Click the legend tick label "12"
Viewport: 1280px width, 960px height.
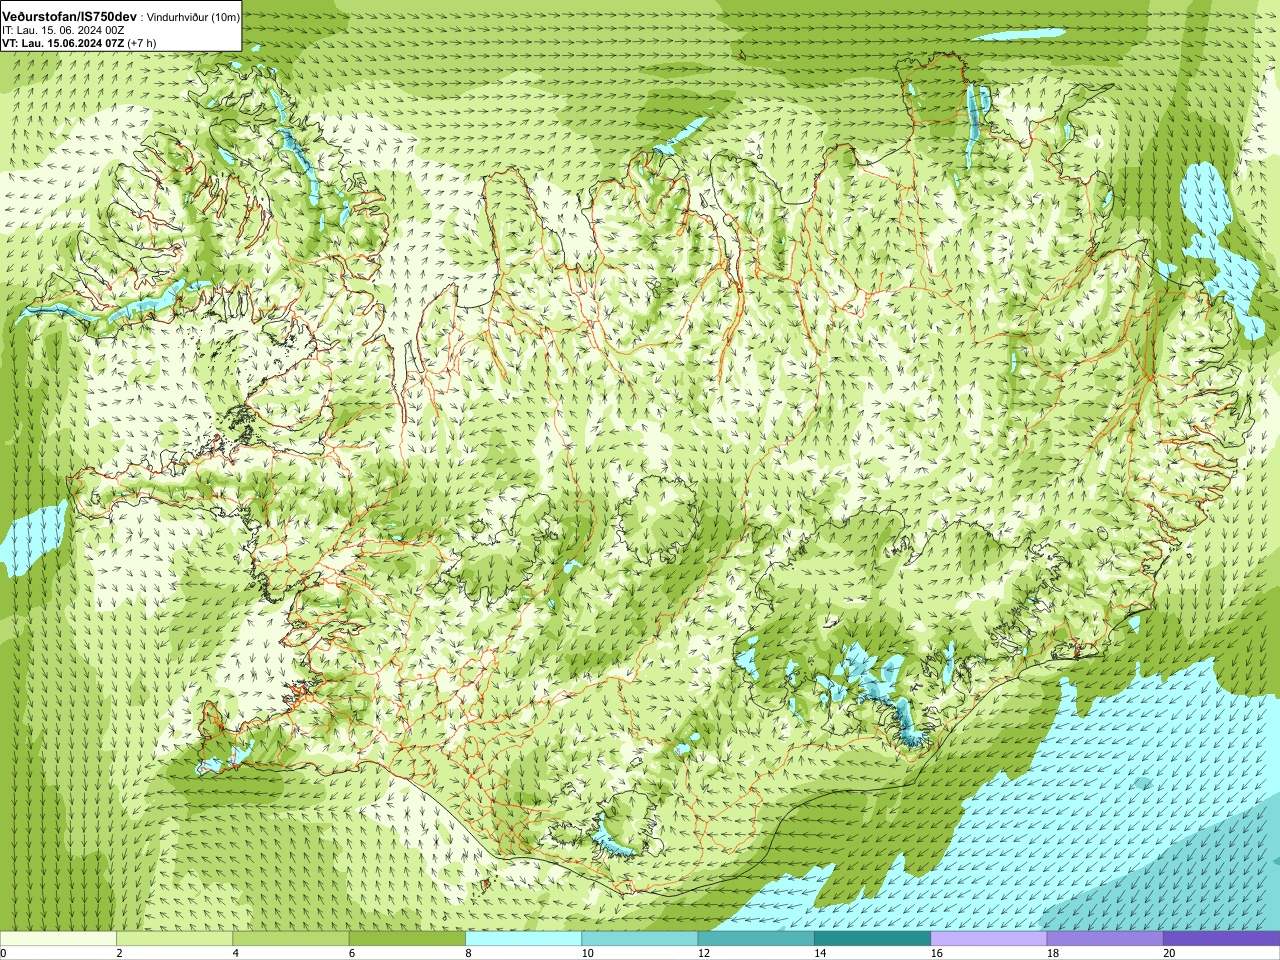[704, 953]
